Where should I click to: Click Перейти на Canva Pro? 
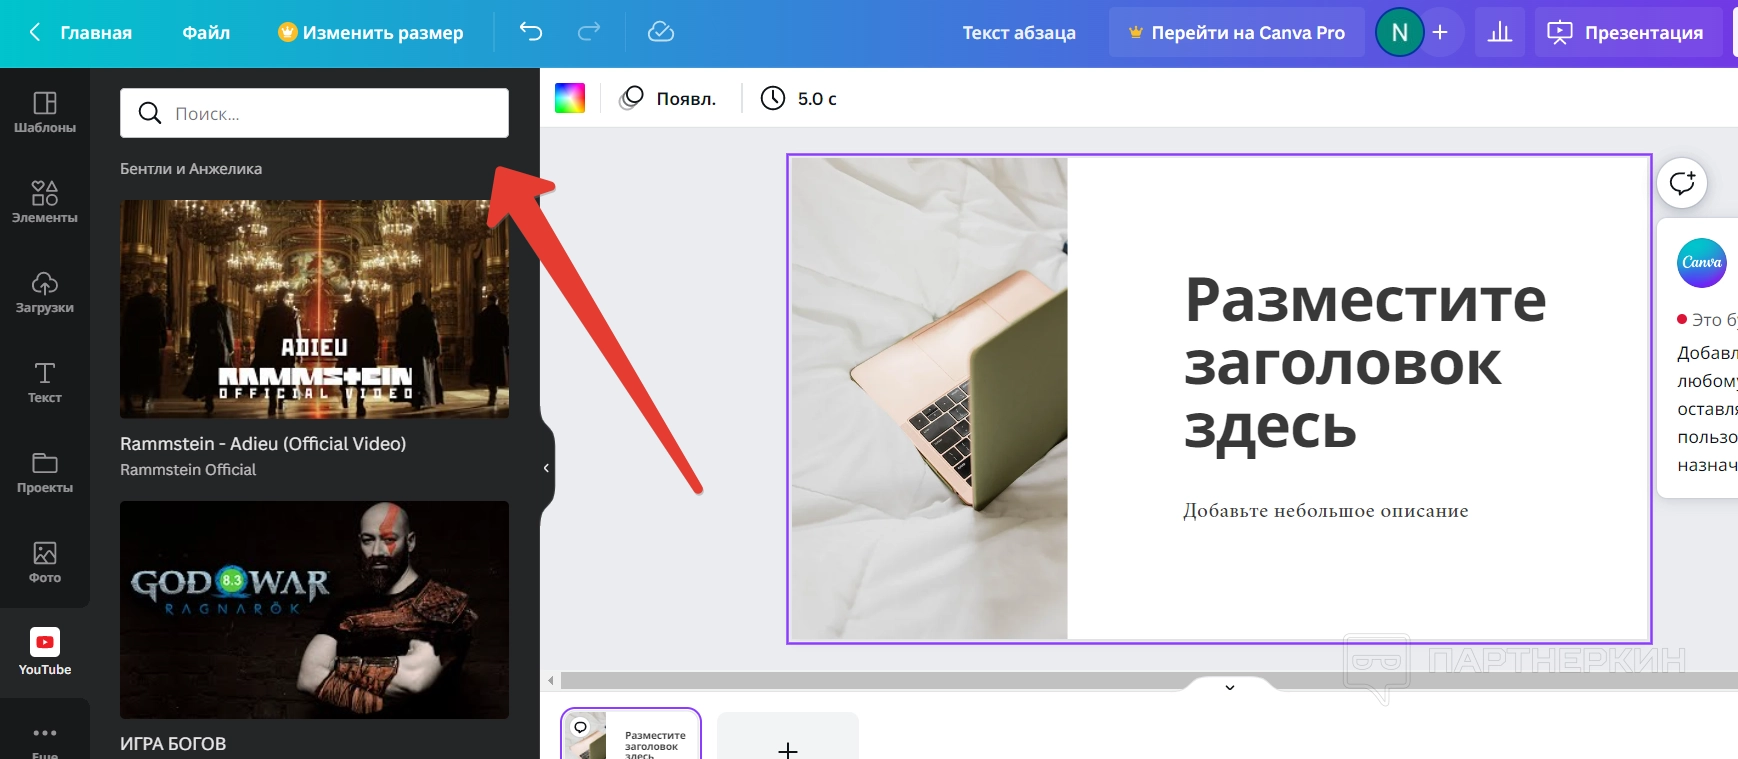point(1237,33)
